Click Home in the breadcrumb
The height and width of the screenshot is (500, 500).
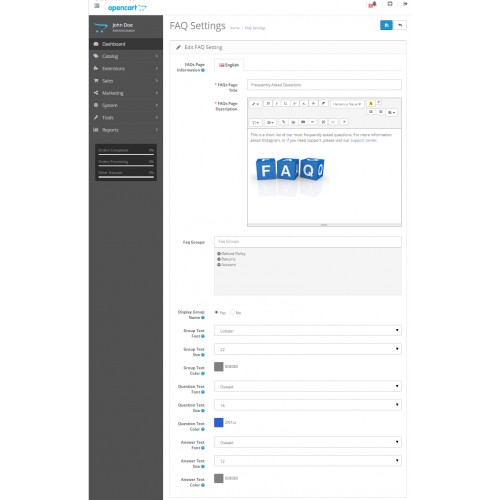point(234,28)
